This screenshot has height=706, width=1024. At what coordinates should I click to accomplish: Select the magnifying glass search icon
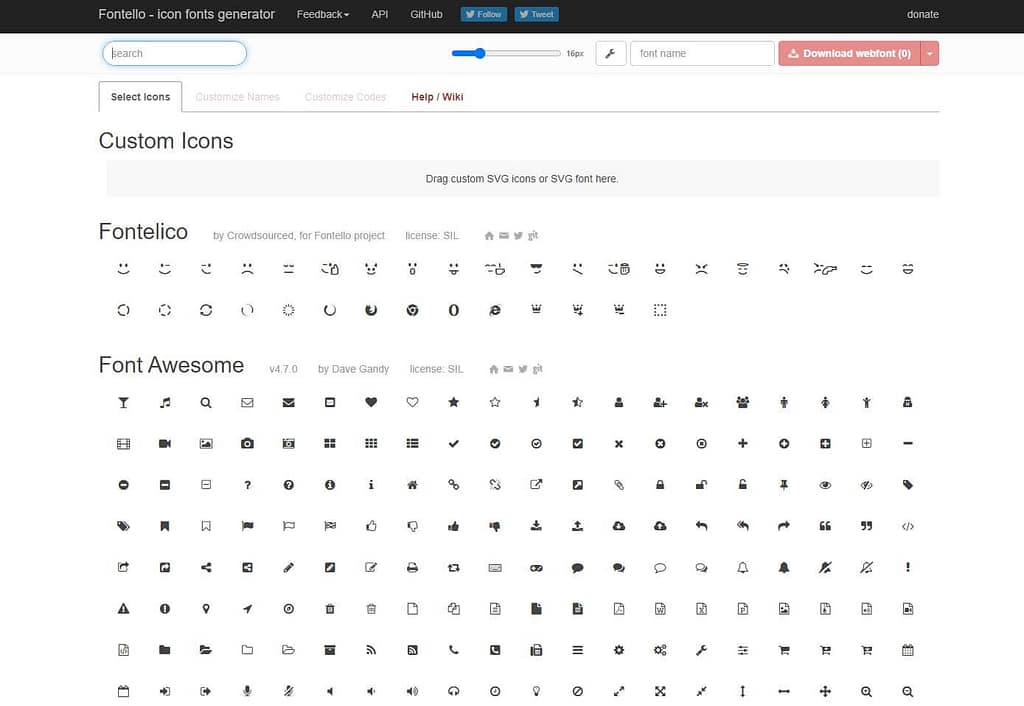coord(206,403)
